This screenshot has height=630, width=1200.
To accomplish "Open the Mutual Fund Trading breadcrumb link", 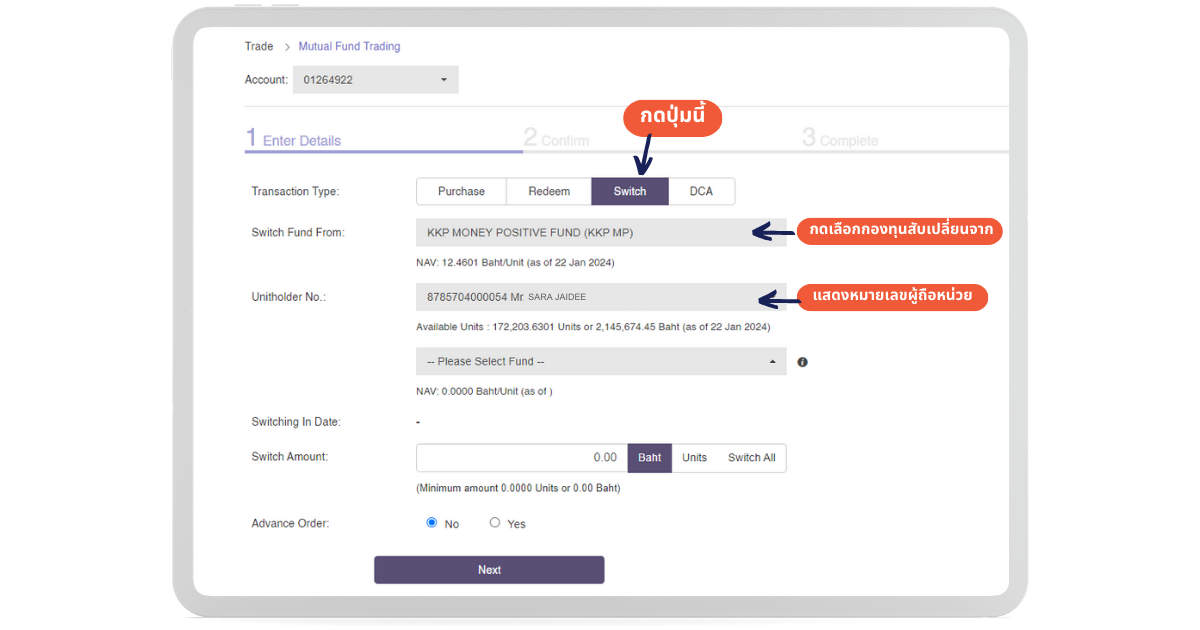I will [349, 46].
